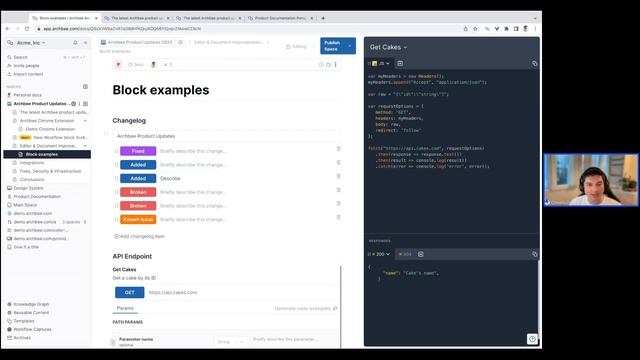Select the Params tab

pyautogui.click(x=125, y=308)
